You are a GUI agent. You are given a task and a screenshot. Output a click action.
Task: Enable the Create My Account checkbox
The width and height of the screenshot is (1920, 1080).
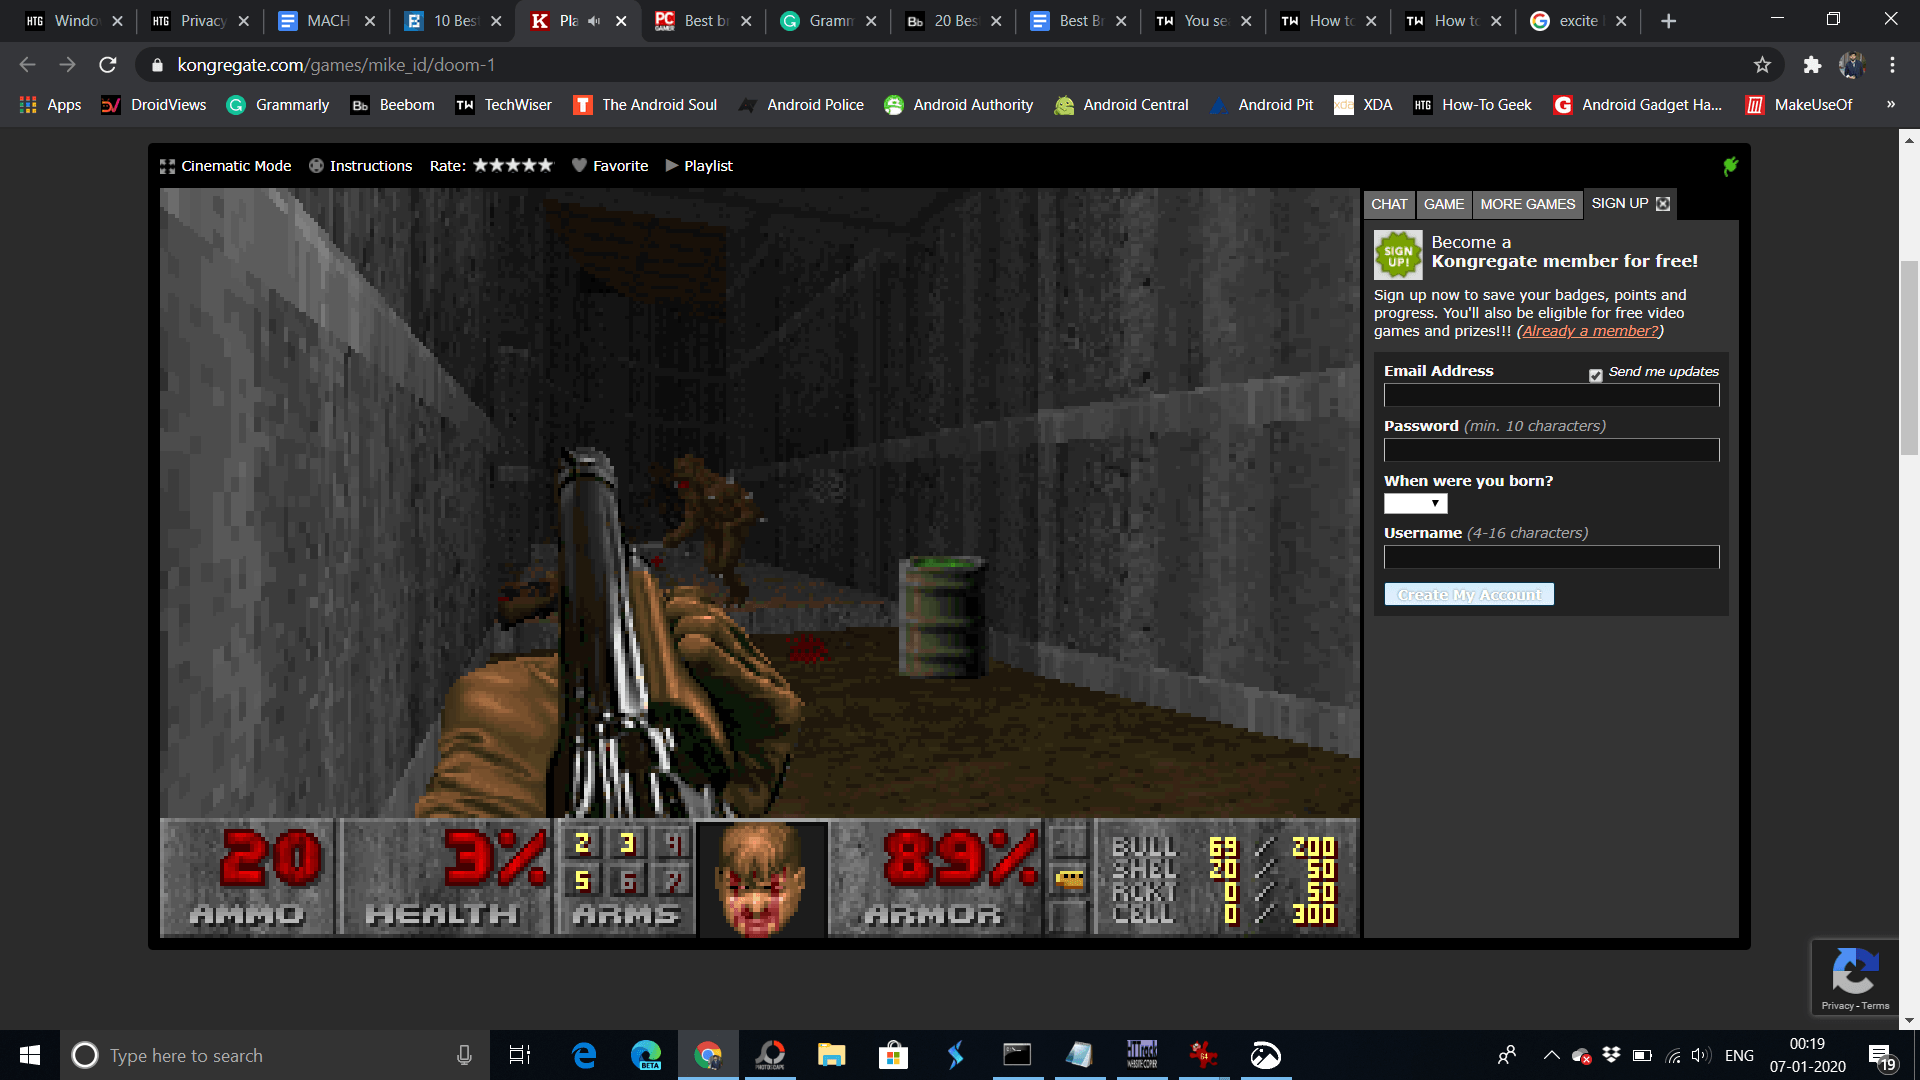tap(1468, 595)
